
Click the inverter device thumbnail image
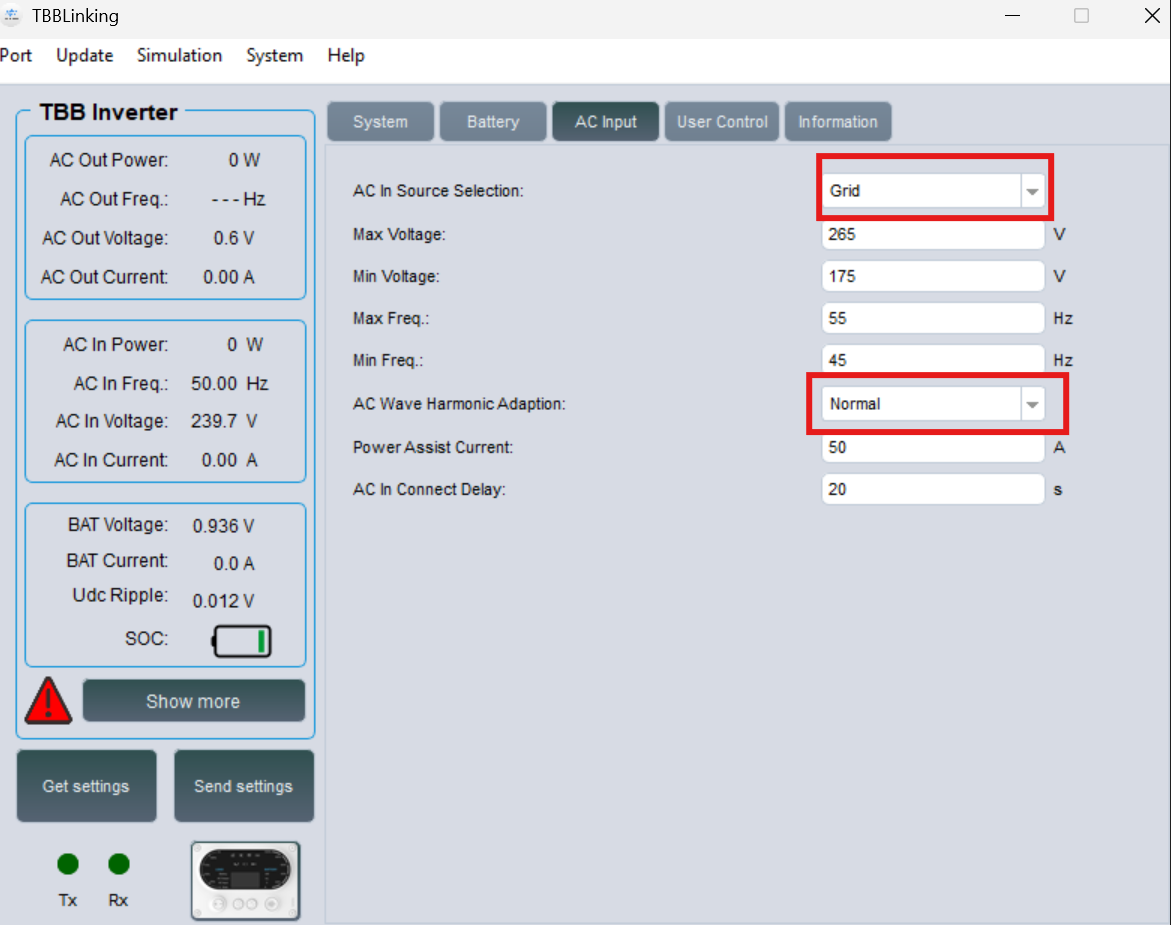[246, 880]
